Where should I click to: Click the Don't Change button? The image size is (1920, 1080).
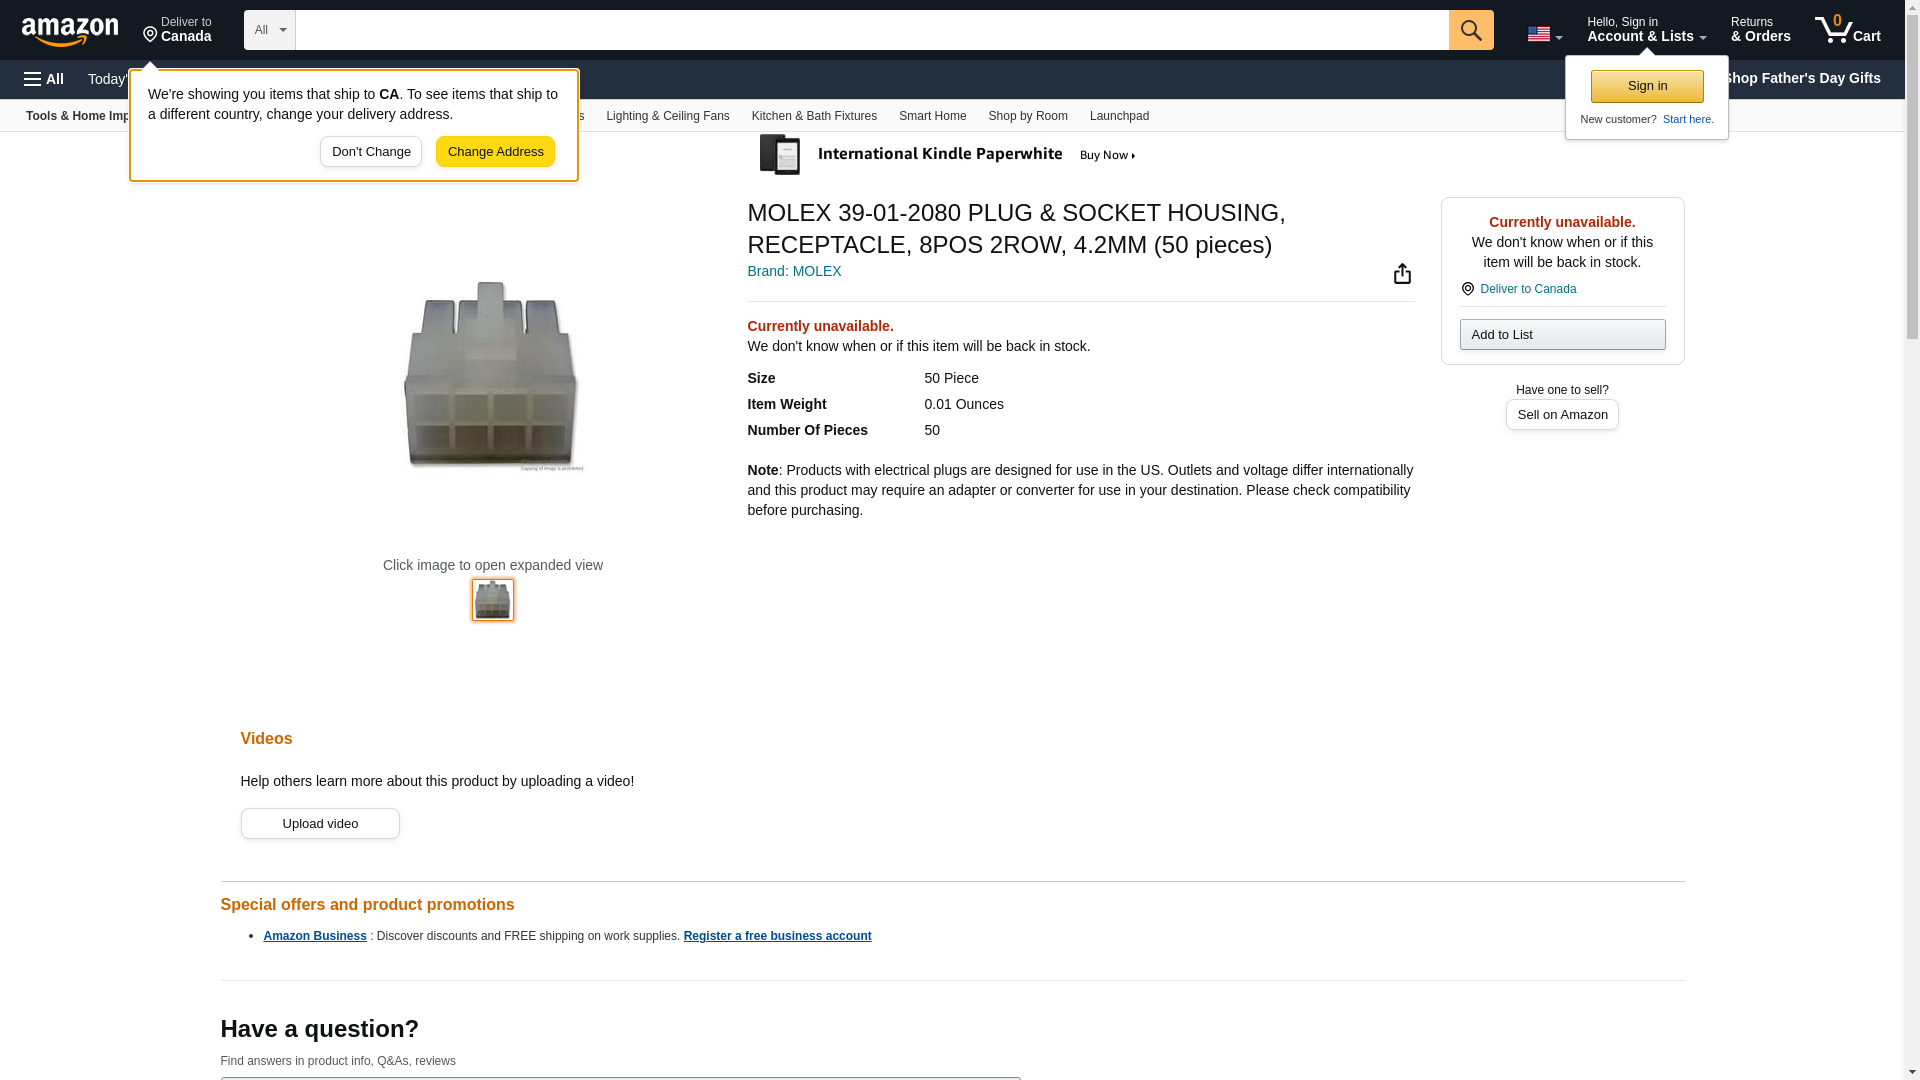[371, 152]
